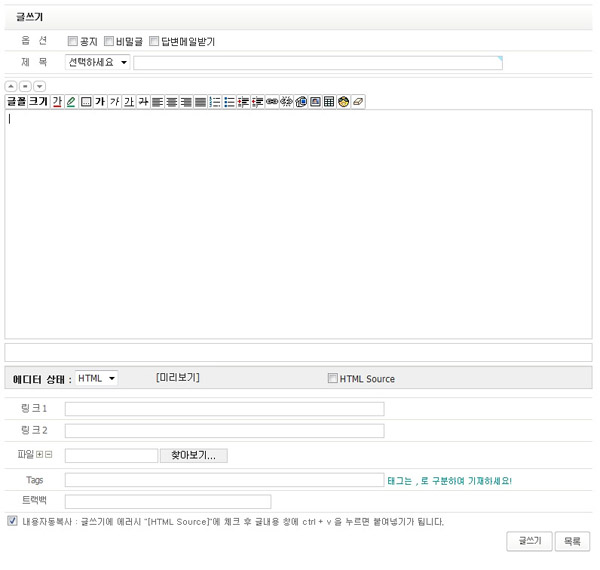The image size is (600, 570).
Task: Click the text box border icon
Action: pos(86,102)
